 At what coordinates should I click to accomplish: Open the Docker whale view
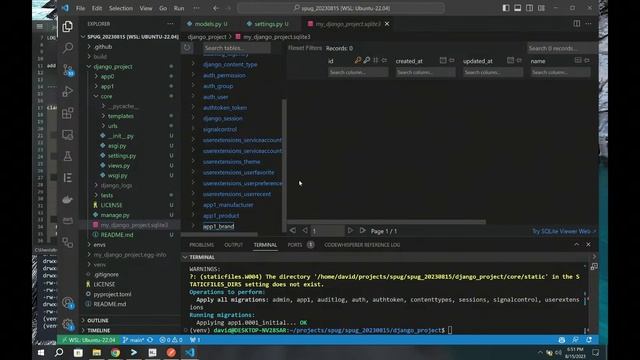pyautogui.click(x=68, y=199)
